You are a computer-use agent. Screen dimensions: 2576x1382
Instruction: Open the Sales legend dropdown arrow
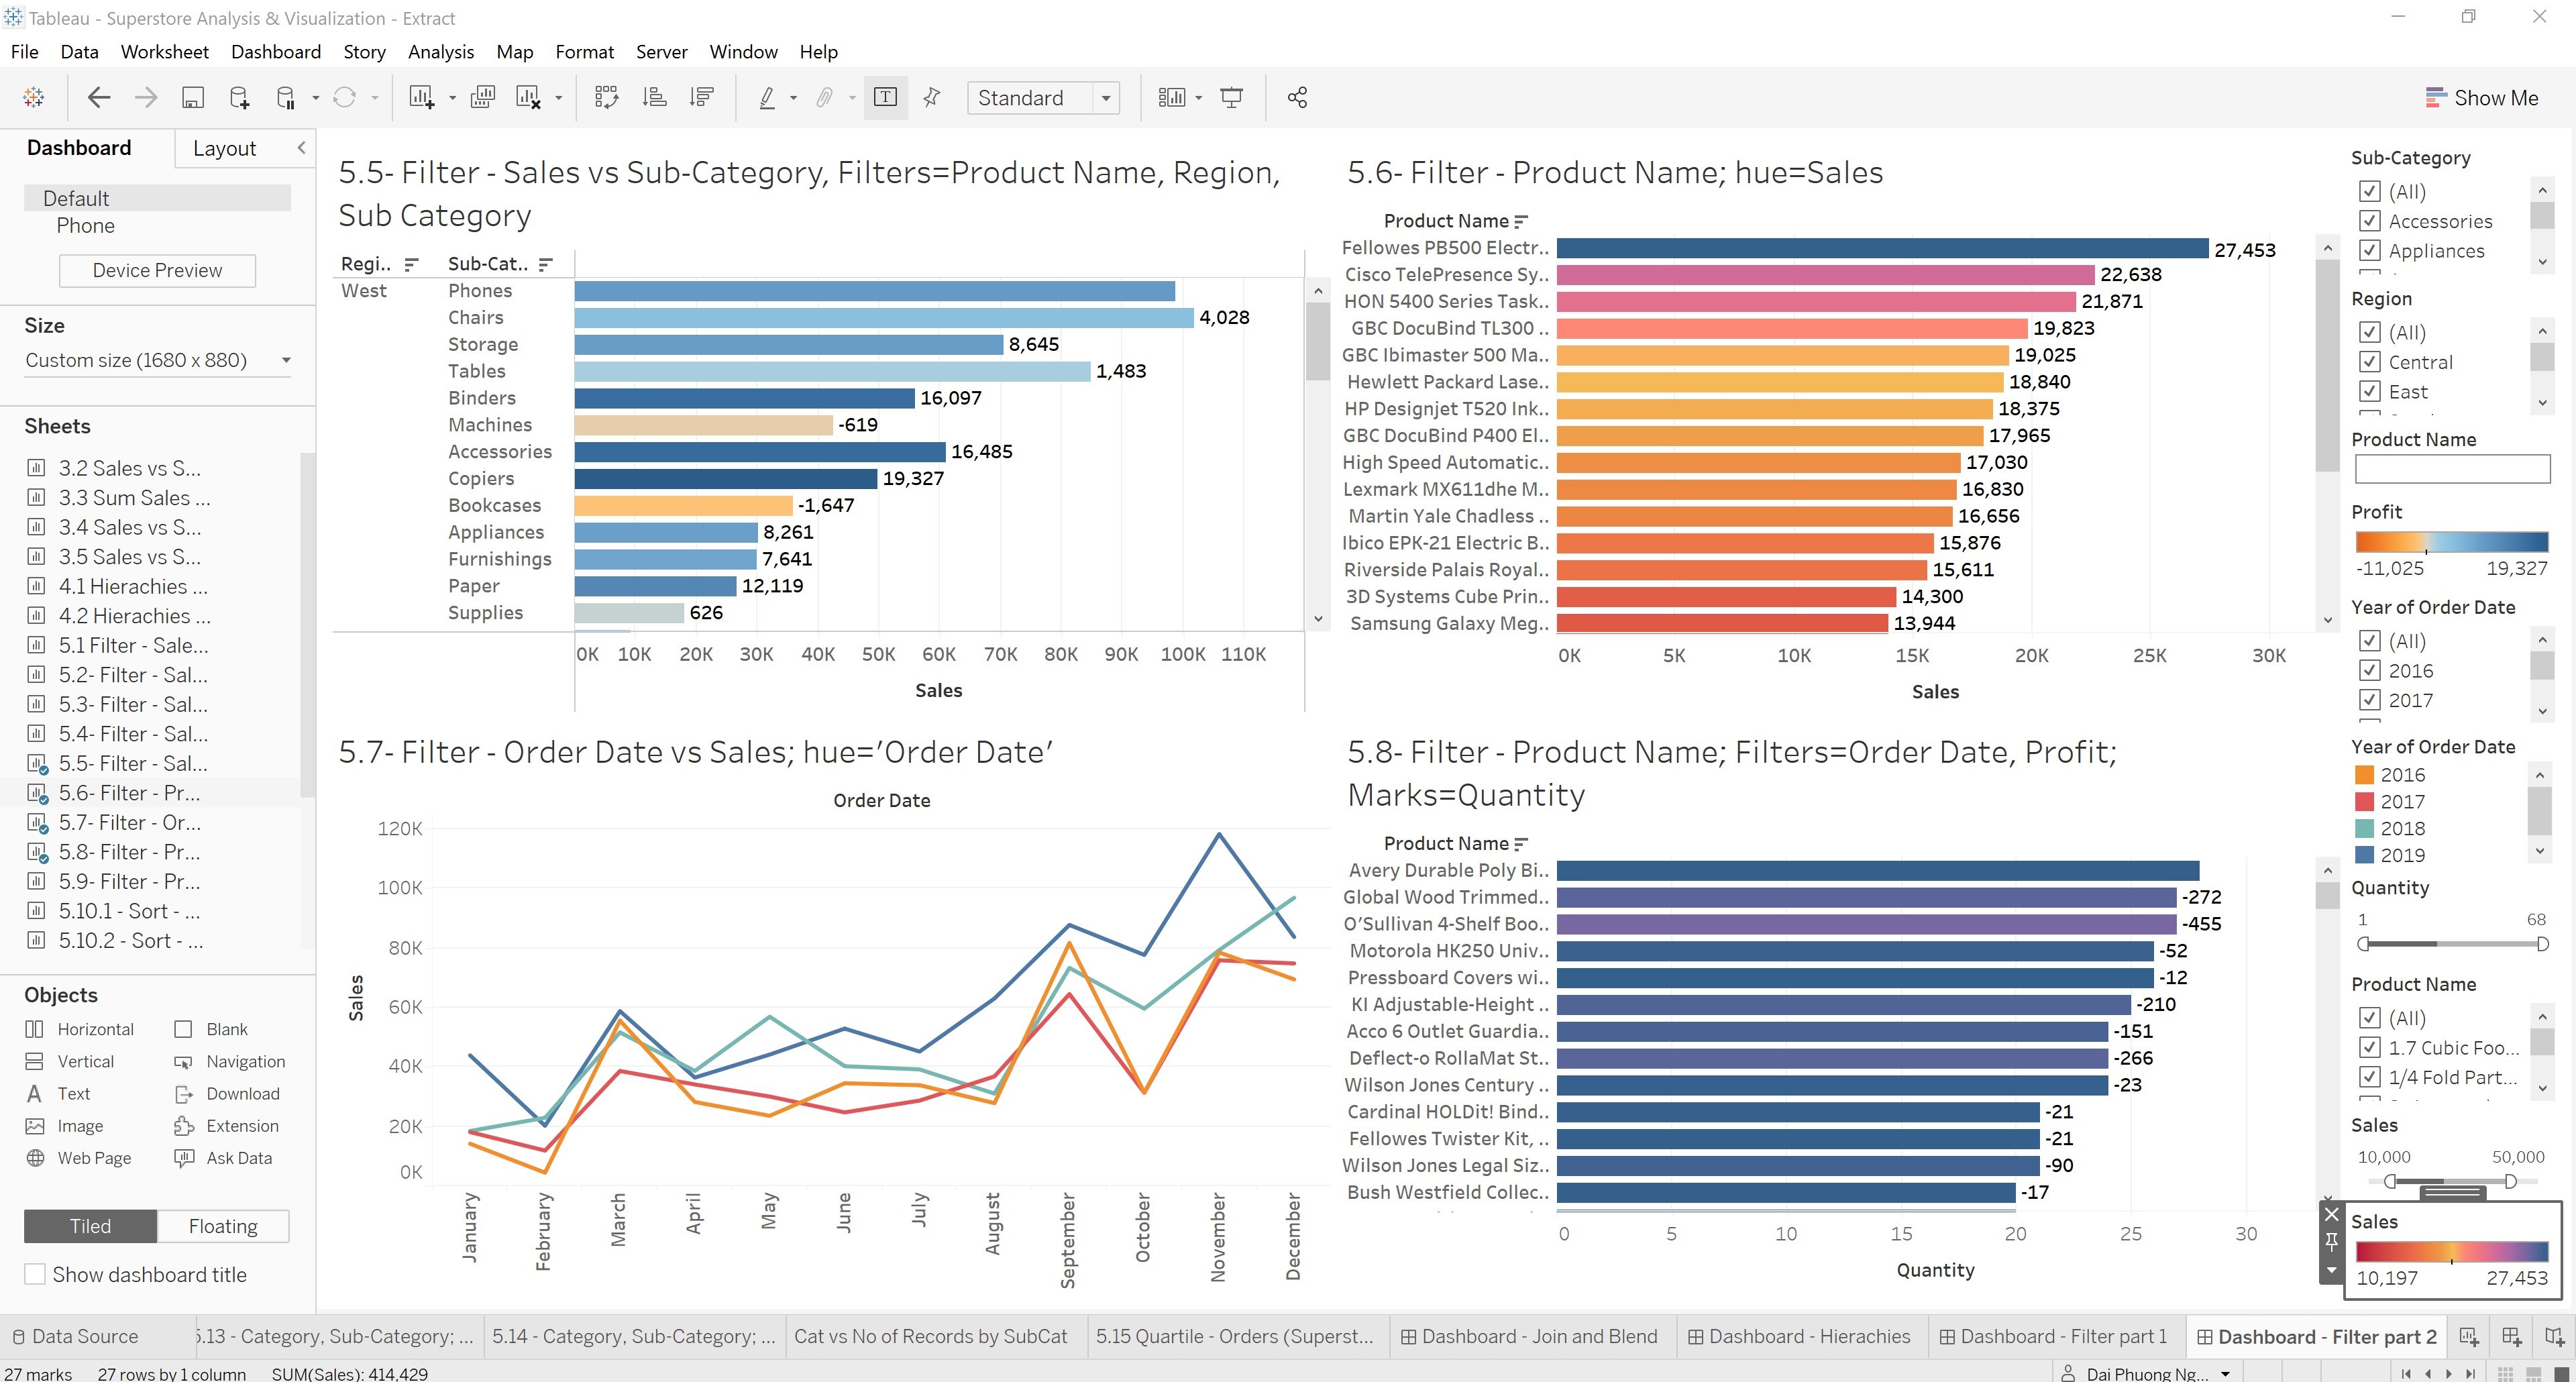2331,1270
